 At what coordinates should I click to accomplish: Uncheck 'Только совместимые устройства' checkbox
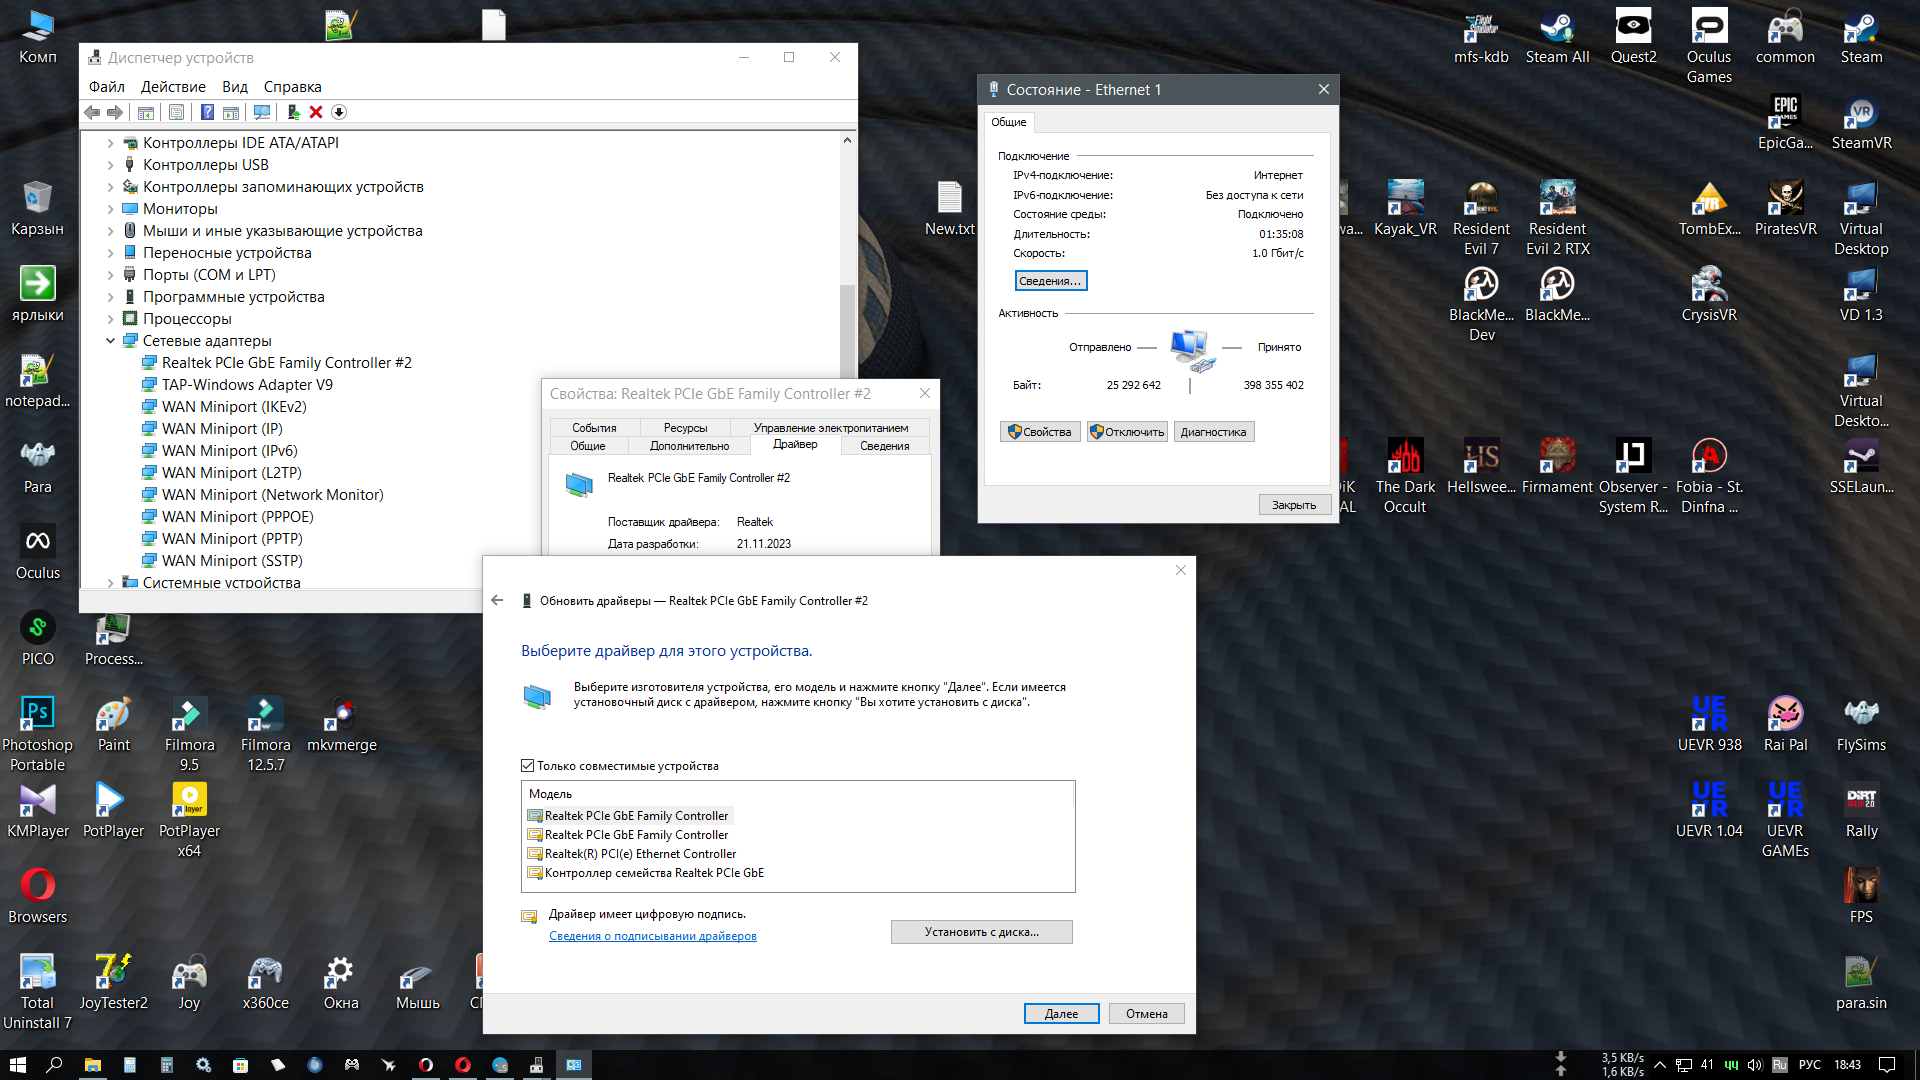527,766
